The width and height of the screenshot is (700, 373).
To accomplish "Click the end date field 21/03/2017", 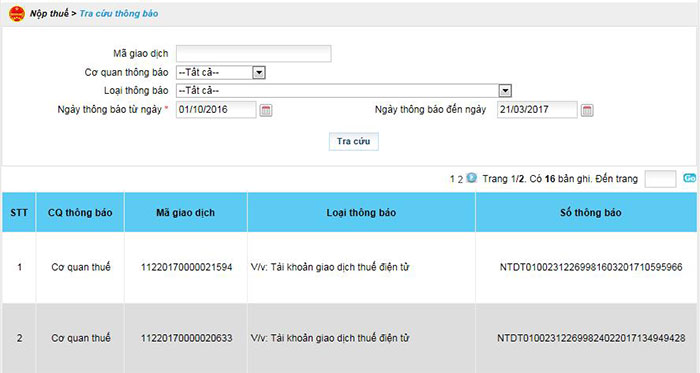I will point(537,110).
